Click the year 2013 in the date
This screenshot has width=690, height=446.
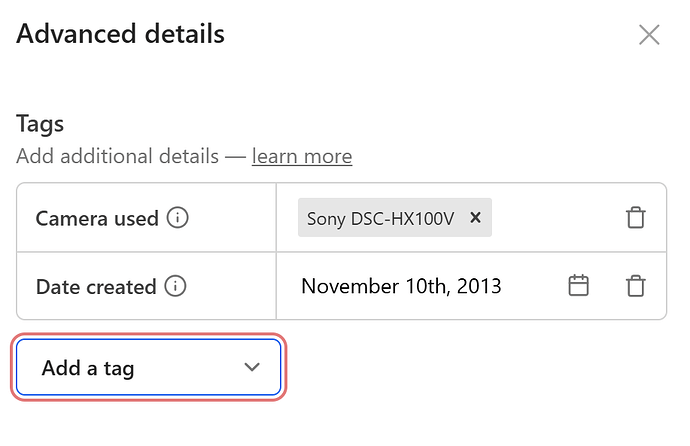(479, 286)
